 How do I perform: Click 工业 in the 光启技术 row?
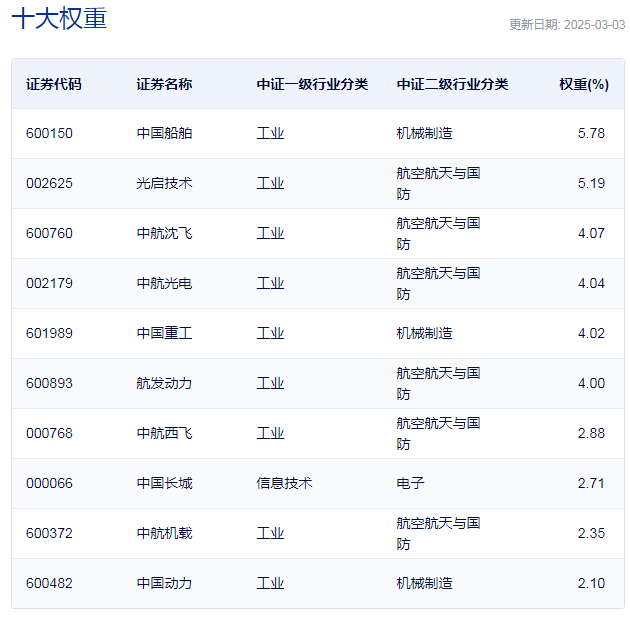click(270, 184)
